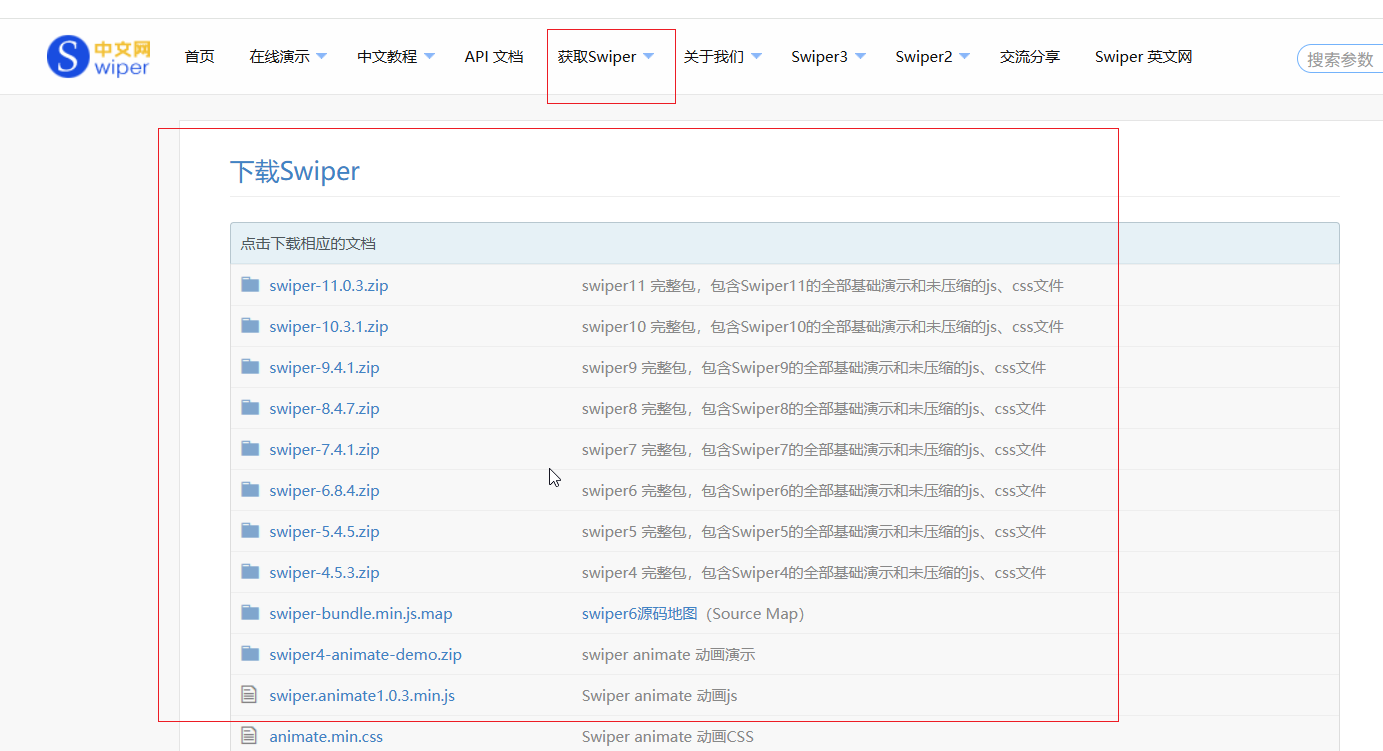The image size is (1383, 751).
Task: Click the 下载Swiper heading
Action: tap(295, 171)
